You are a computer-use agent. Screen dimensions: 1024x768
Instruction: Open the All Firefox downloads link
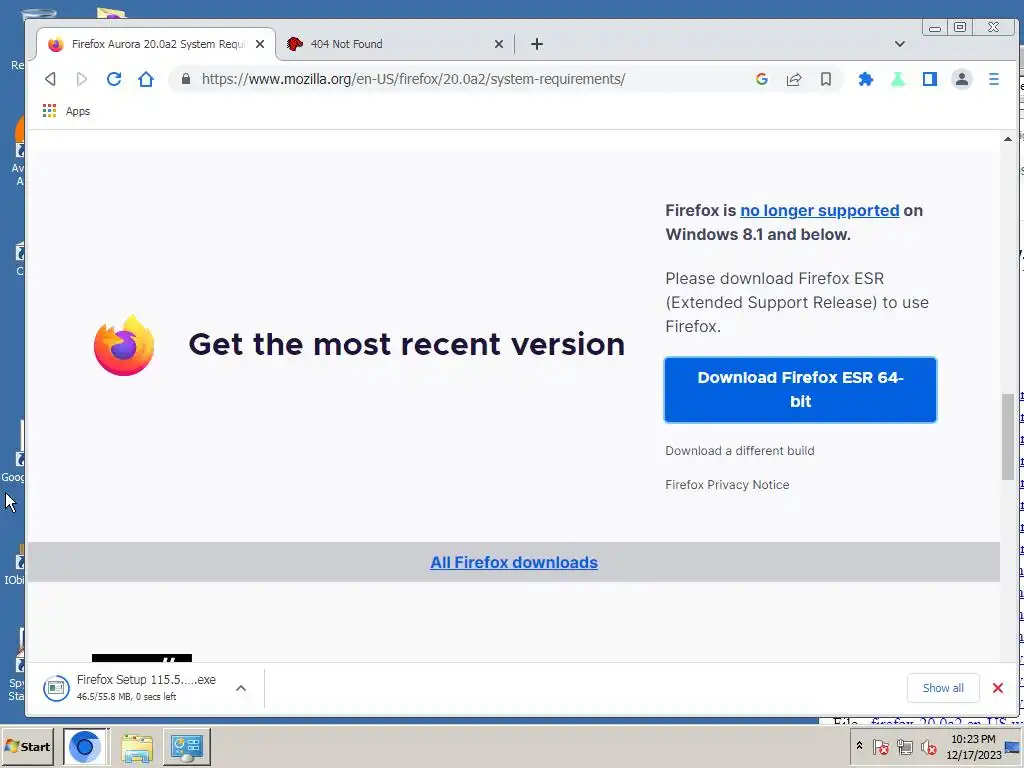coord(514,562)
